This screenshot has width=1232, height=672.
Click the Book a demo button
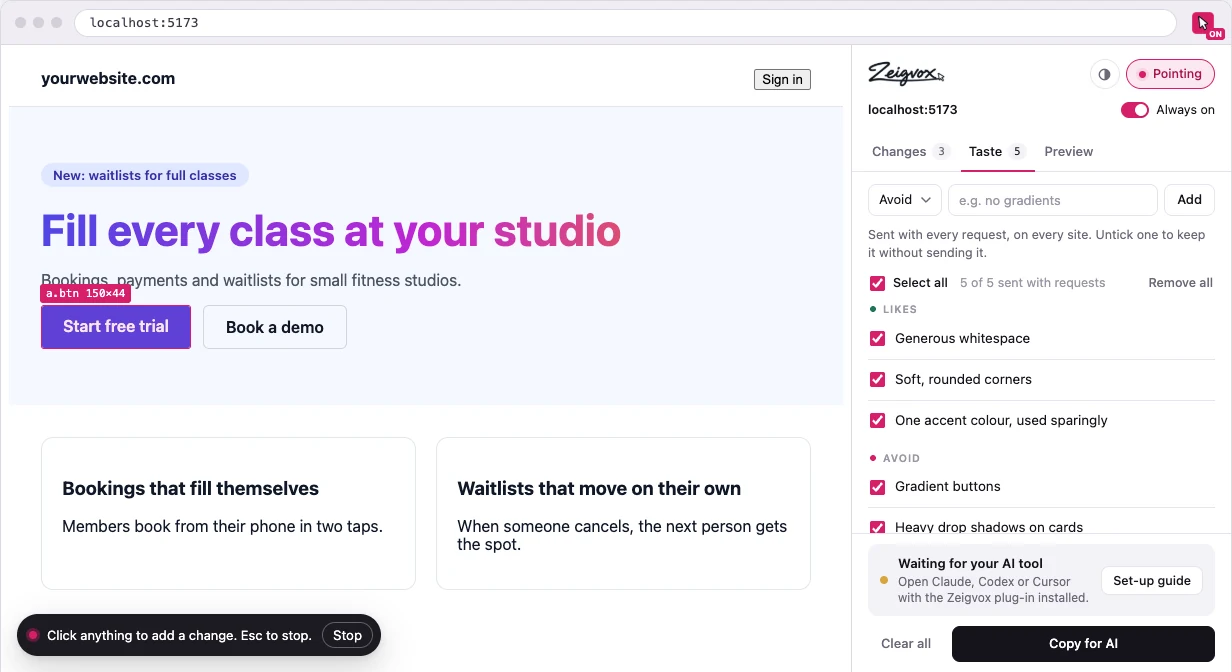tap(275, 327)
